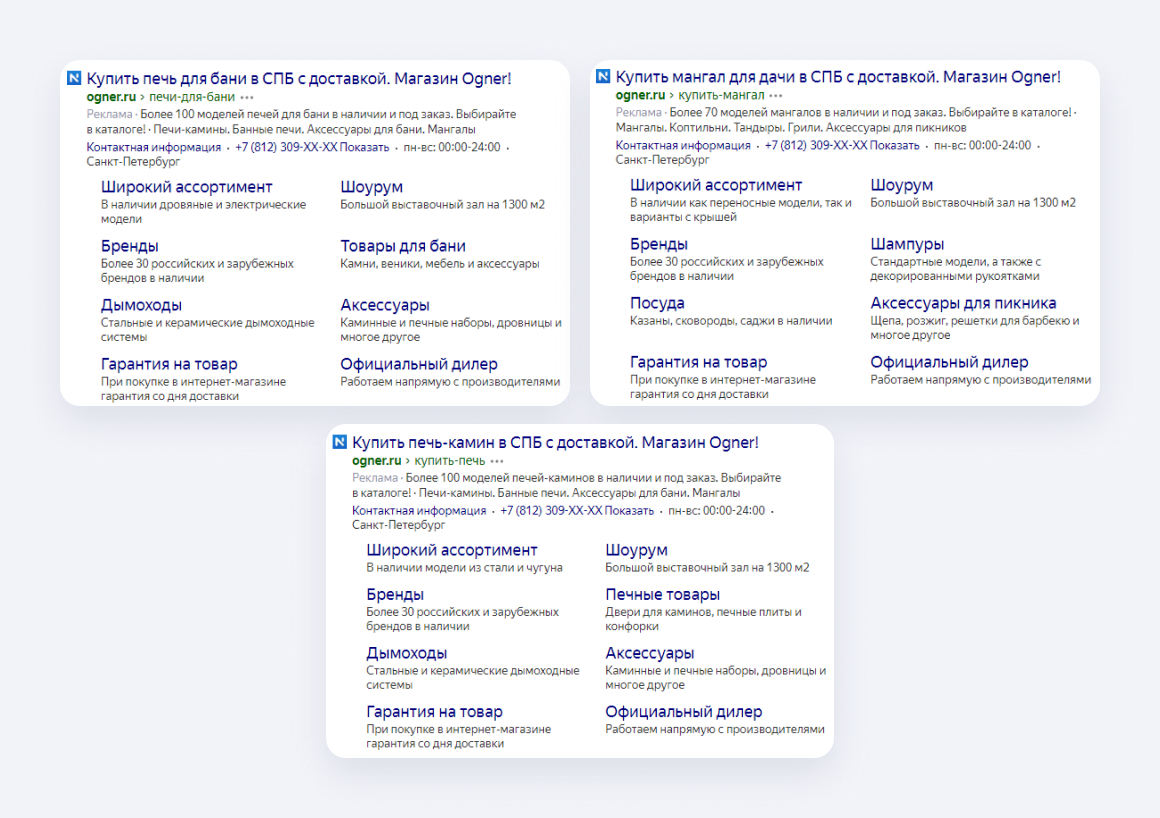The width and height of the screenshot is (1160, 818).
Task: Open Гарантия на товар in the mangal ad
Action: click(698, 362)
